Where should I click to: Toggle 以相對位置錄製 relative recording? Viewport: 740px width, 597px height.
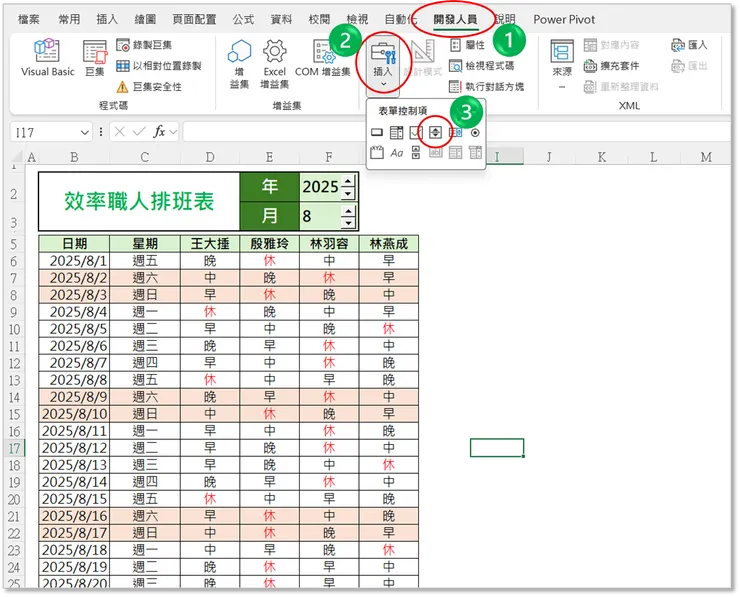point(159,66)
